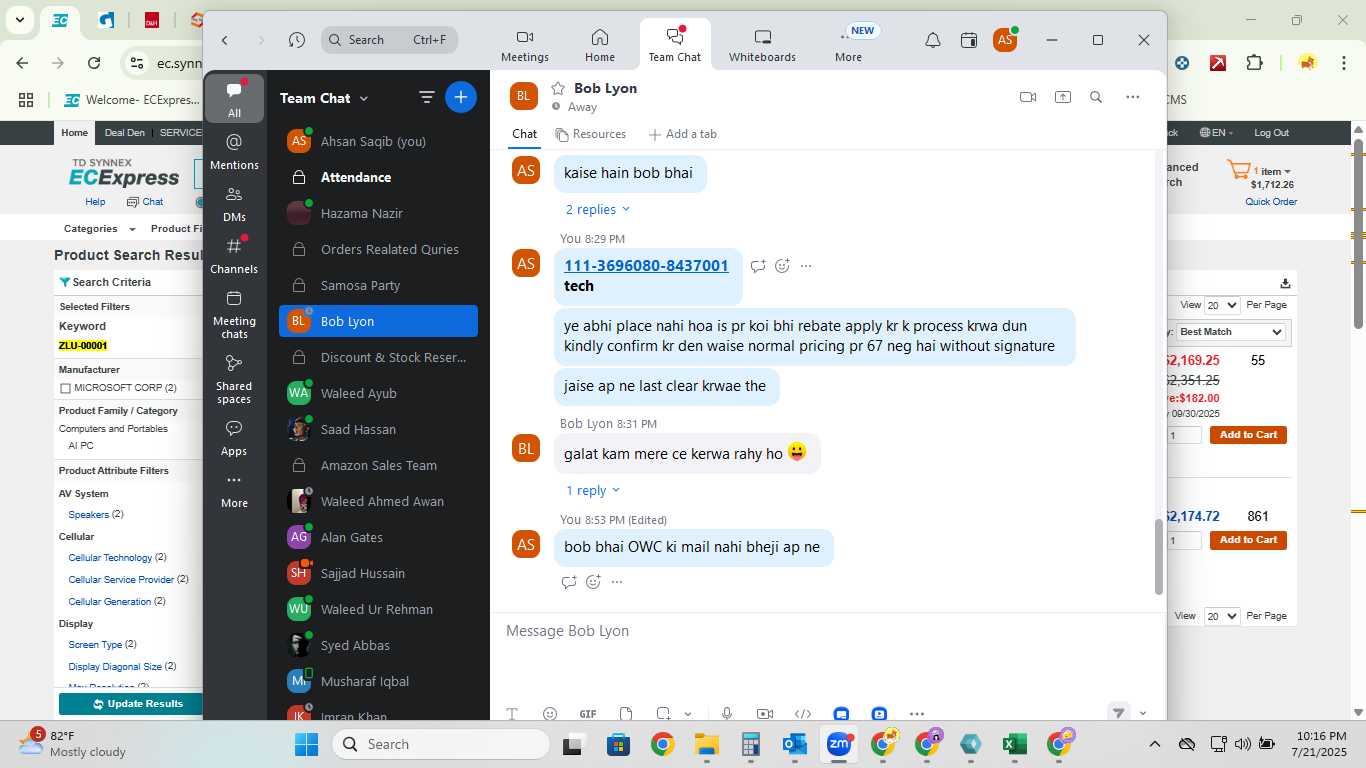The image size is (1366, 768).
Task: Switch to the Resources tab in chat
Action: click(x=590, y=134)
